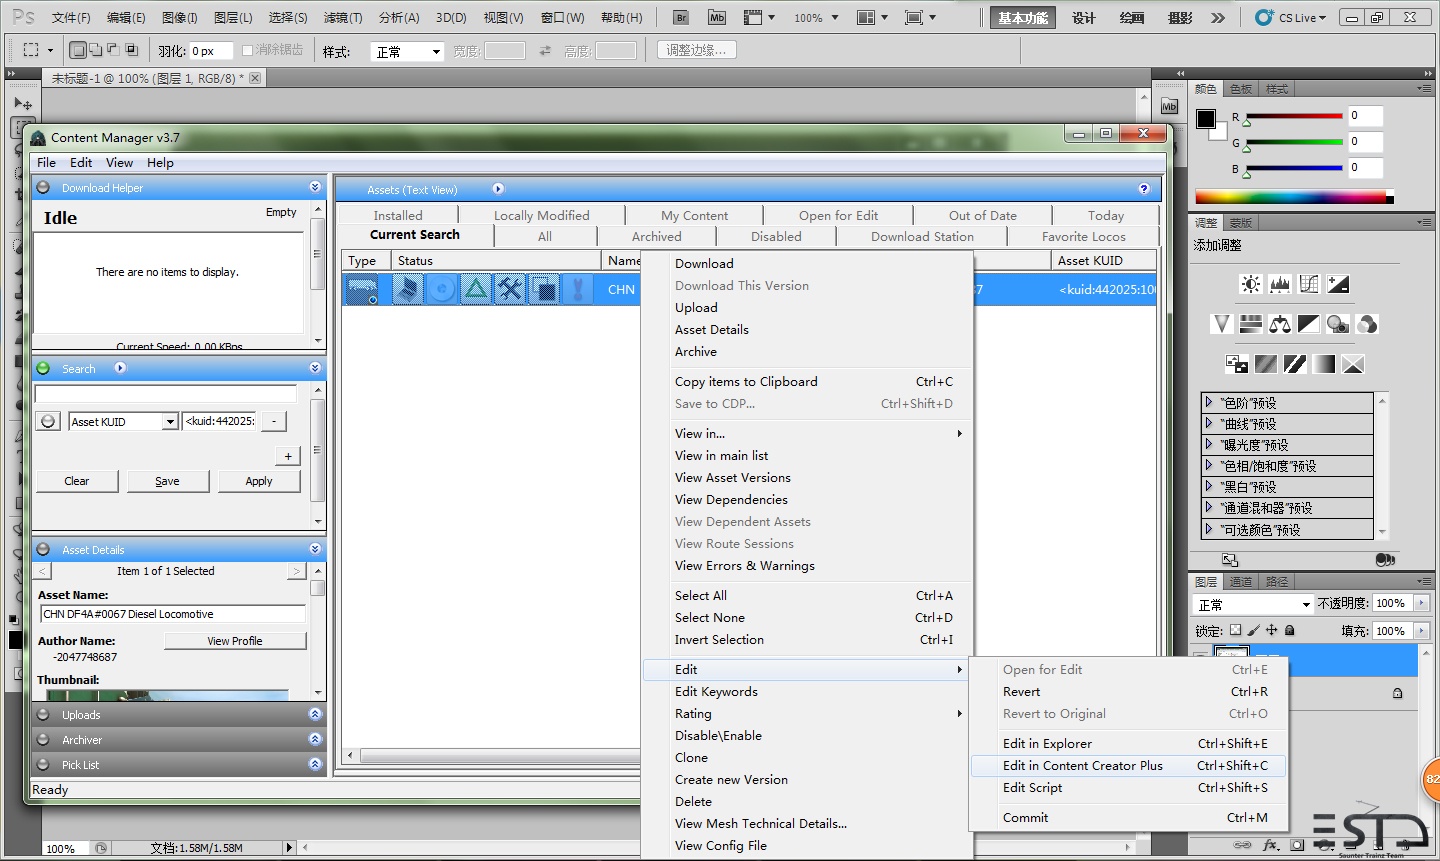Lock image pixels with brush icon
This screenshot has width=1440, height=861.
[x=1254, y=630]
